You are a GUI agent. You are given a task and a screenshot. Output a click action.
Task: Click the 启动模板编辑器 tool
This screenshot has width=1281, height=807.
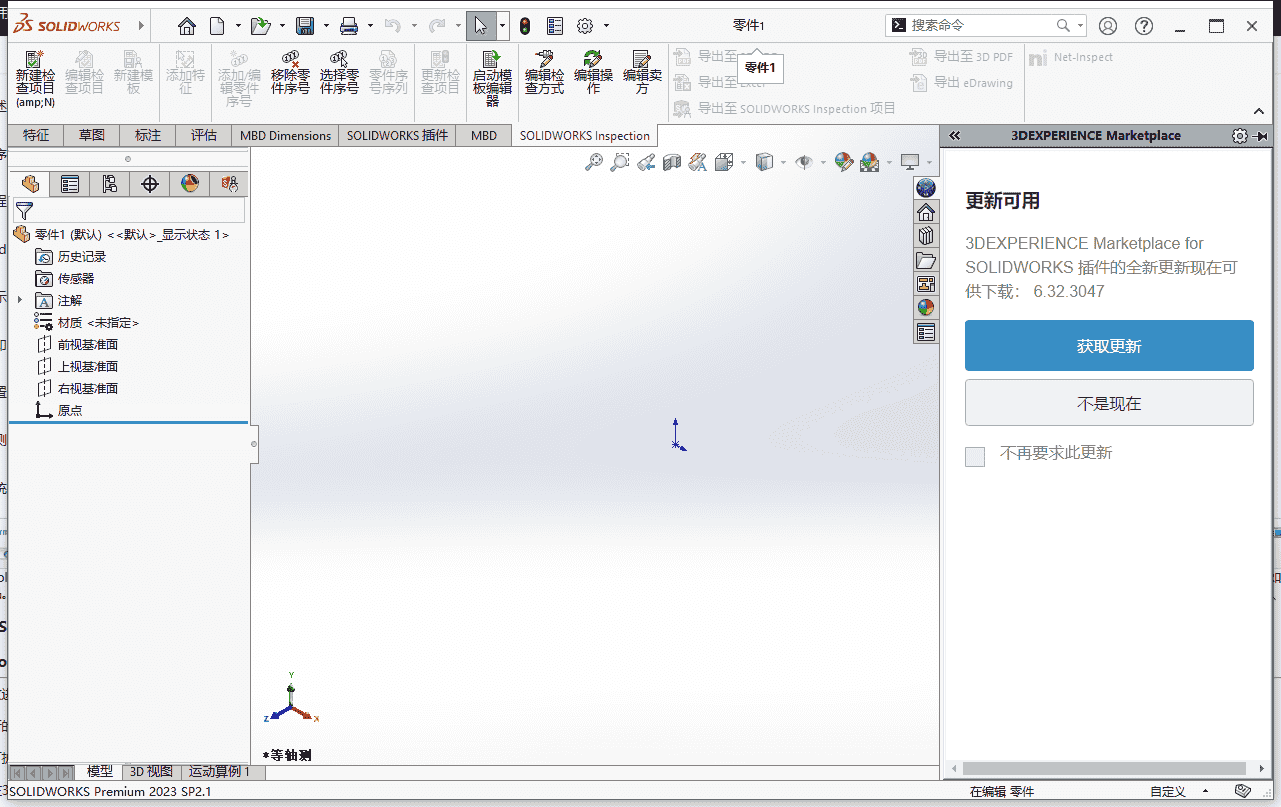point(491,75)
